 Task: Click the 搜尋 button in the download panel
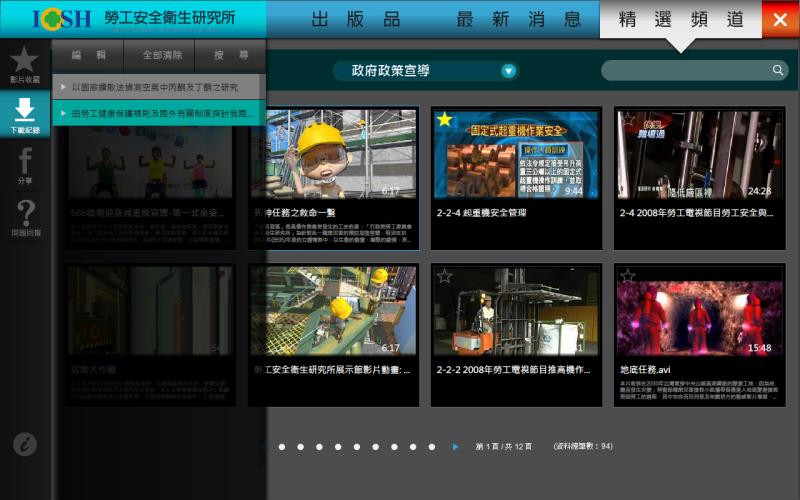pyautogui.click(x=230, y=55)
